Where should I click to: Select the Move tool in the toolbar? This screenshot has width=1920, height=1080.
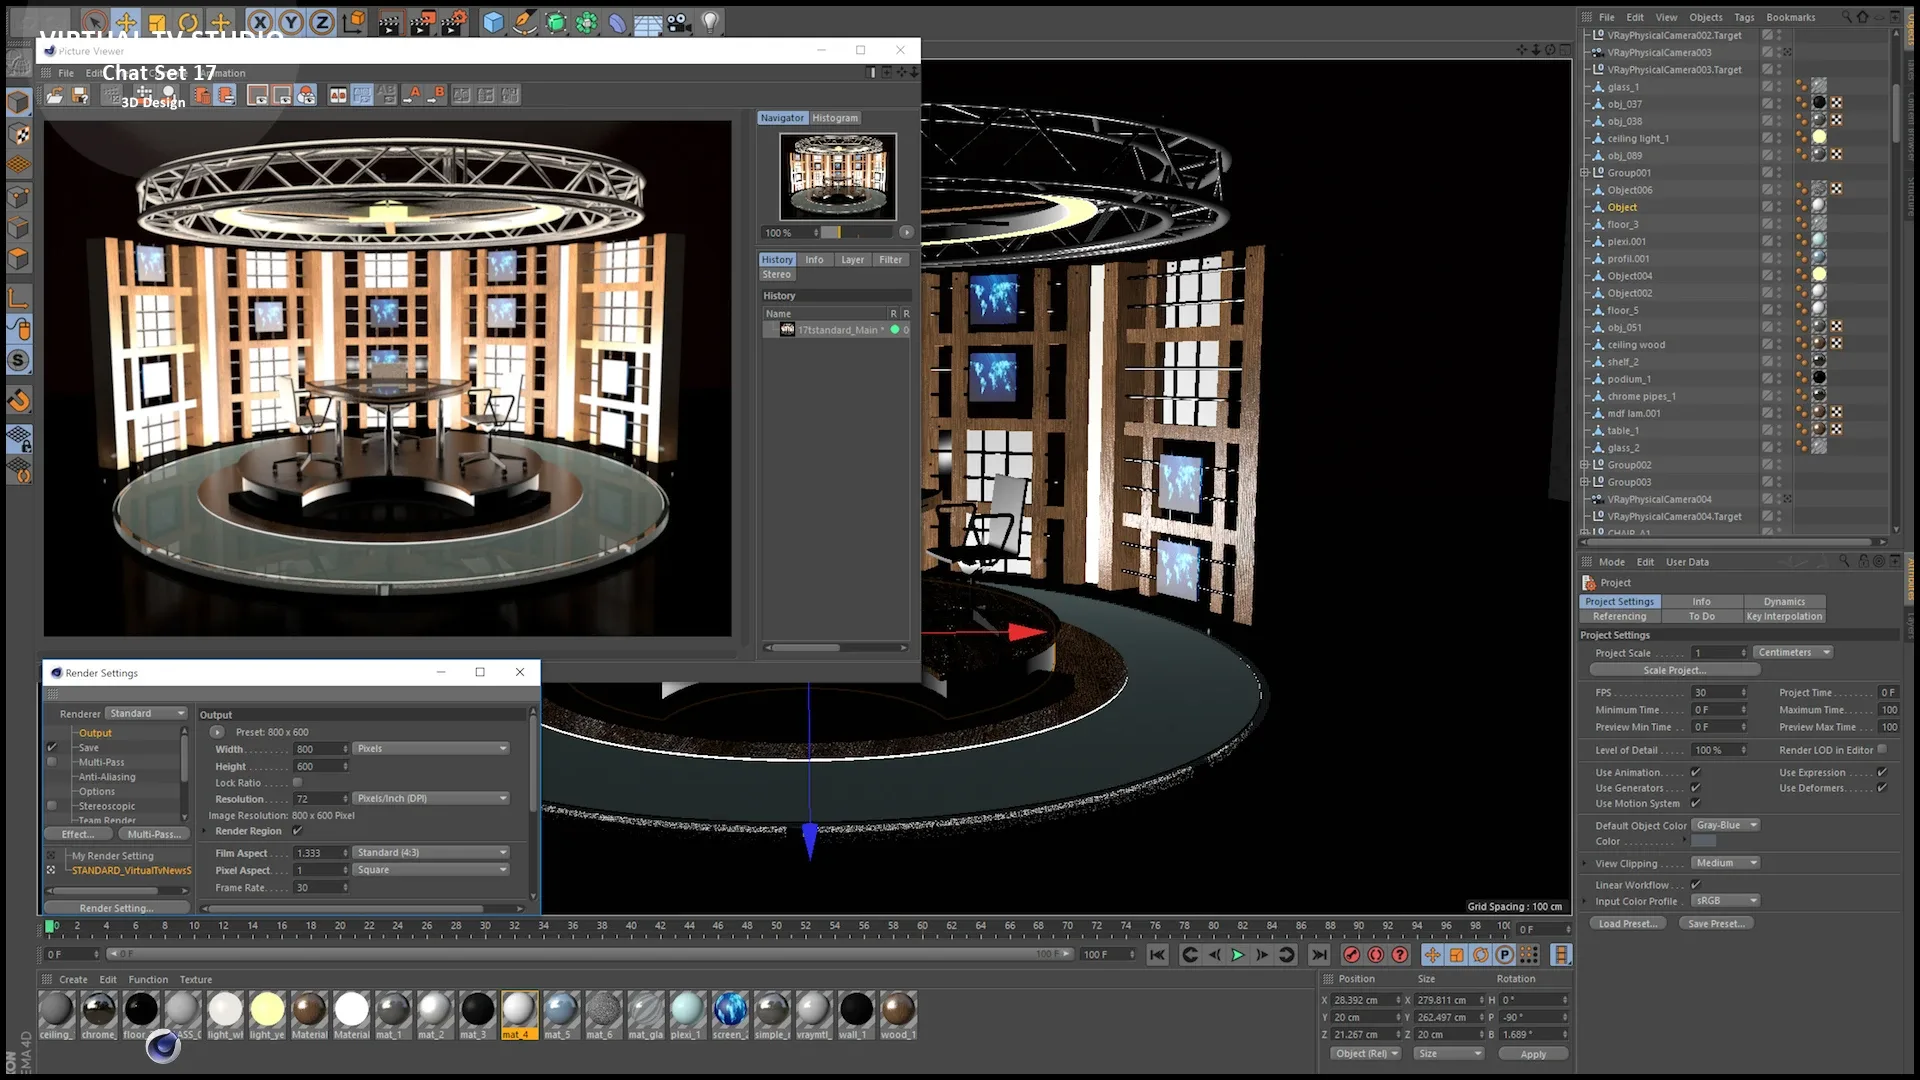(125, 21)
